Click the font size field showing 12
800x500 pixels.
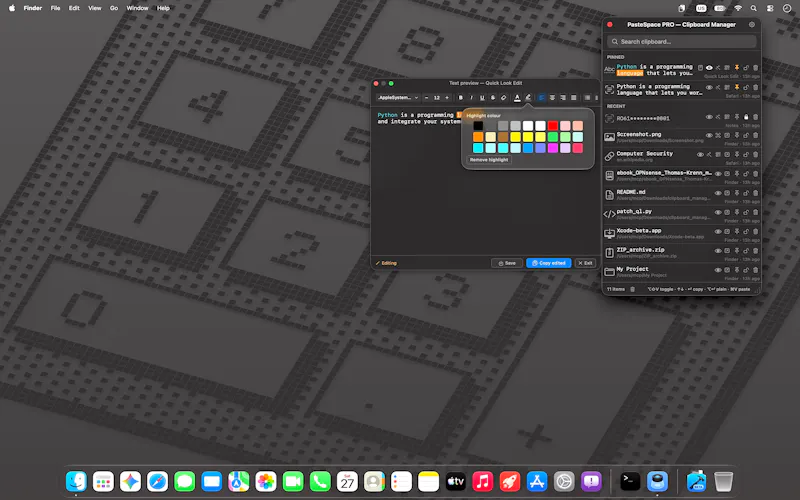(437, 97)
